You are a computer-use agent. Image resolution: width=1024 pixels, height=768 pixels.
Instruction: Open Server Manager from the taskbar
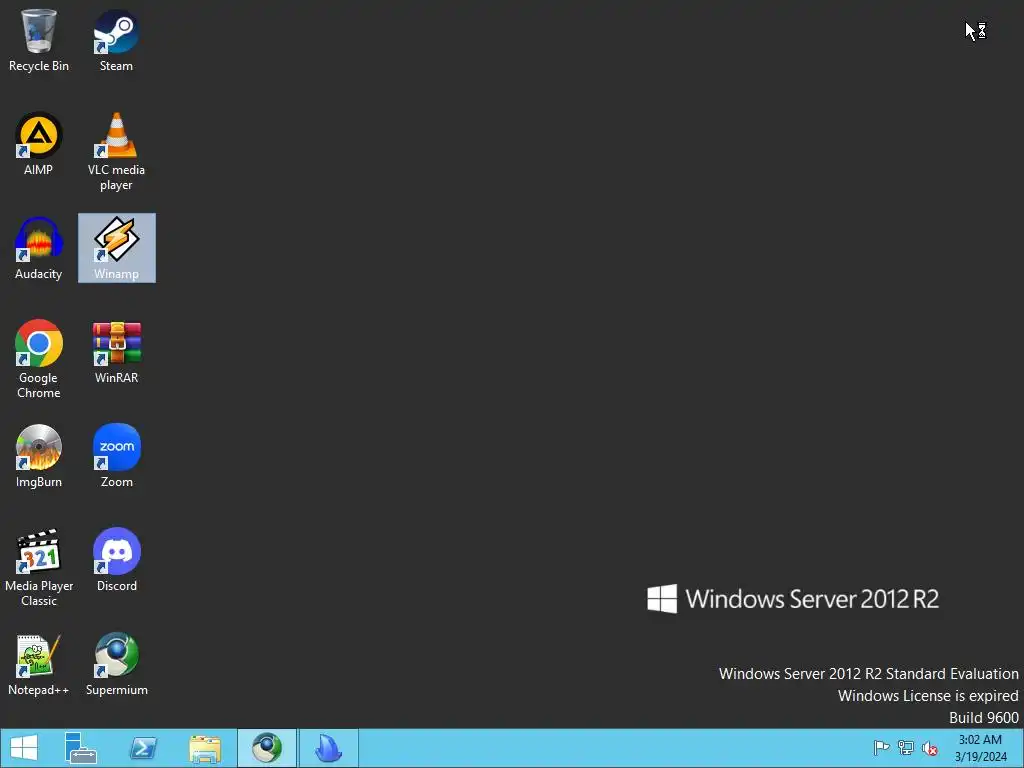click(81, 748)
